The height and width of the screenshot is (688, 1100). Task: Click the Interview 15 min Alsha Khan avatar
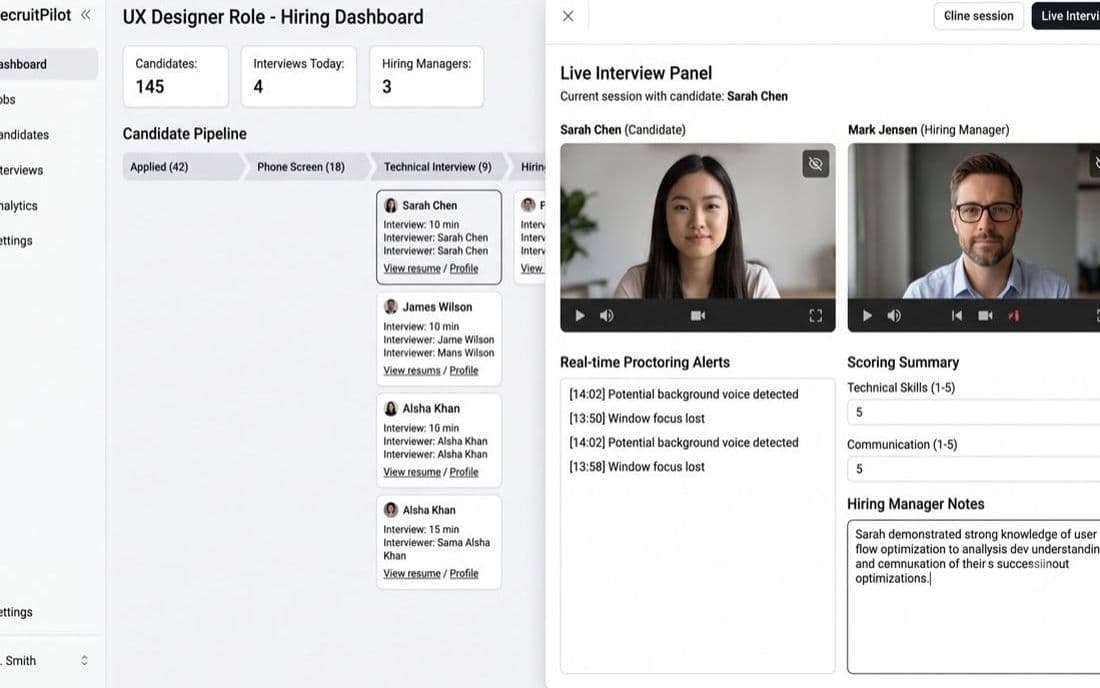pos(391,510)
